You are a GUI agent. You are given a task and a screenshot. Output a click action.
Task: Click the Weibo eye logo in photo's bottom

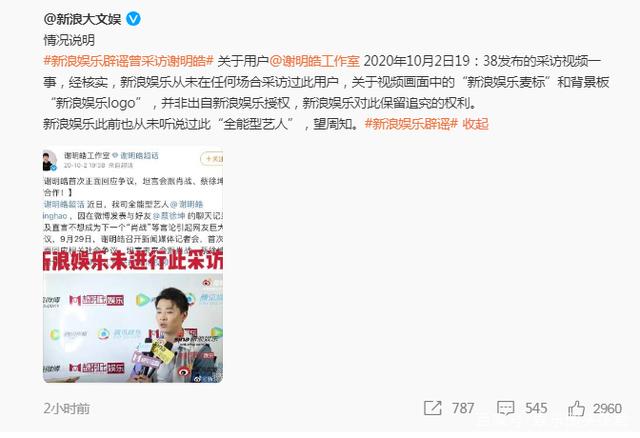184,371
